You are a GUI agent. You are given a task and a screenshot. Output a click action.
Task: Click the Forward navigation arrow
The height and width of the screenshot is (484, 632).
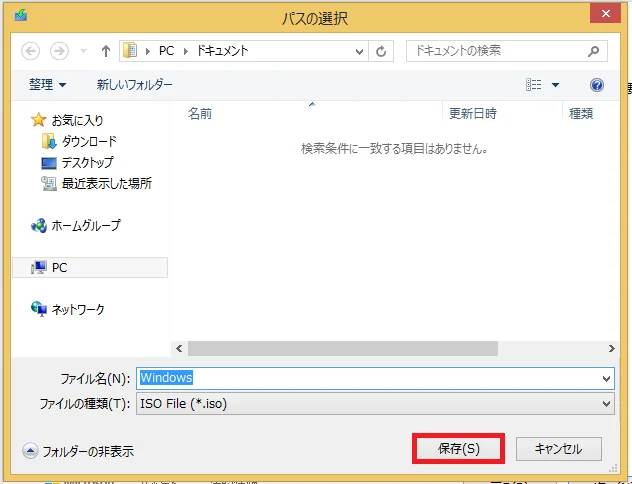pos(59,51)
